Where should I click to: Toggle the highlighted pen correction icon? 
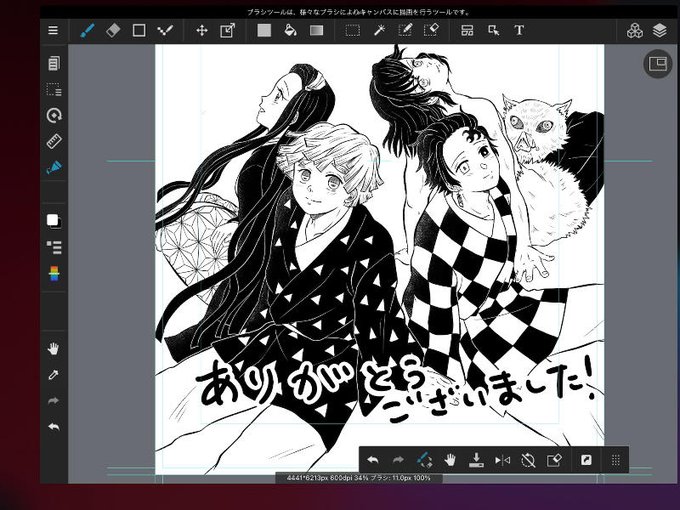[x=54, y=167]
